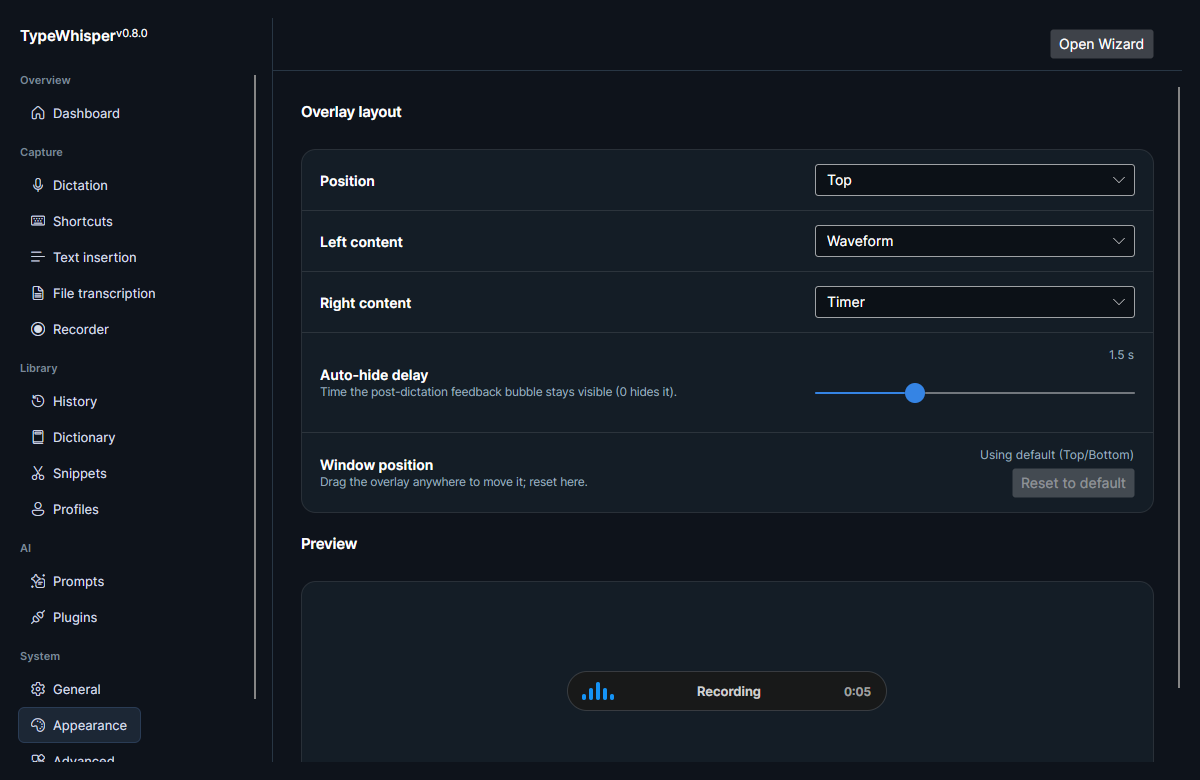This screenshot has width=1200, height=780.
Task: Click the main content vertical scrollbar
Action: 1180,387
